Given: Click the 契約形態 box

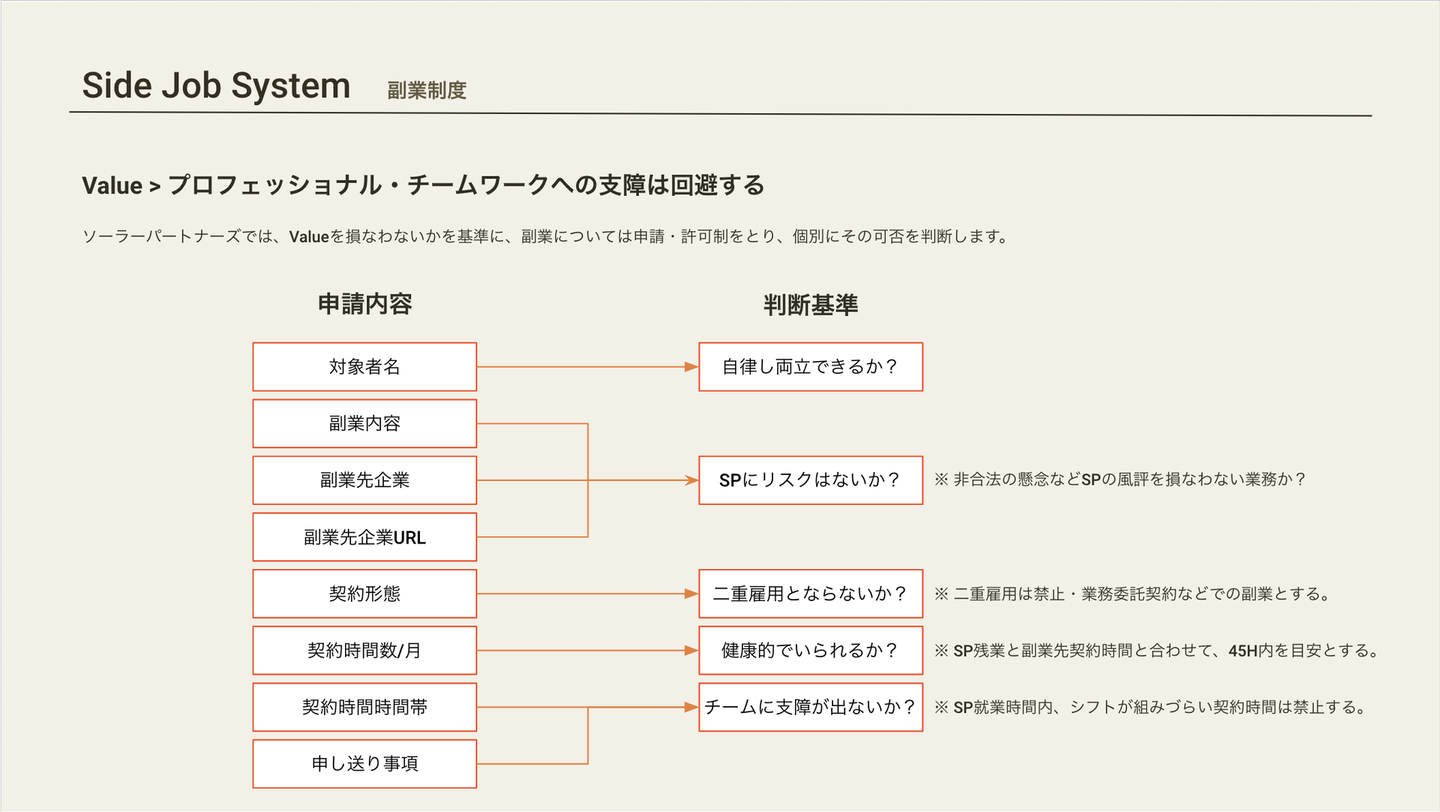Looking at the screenshot, I should [x=364, y=594].
